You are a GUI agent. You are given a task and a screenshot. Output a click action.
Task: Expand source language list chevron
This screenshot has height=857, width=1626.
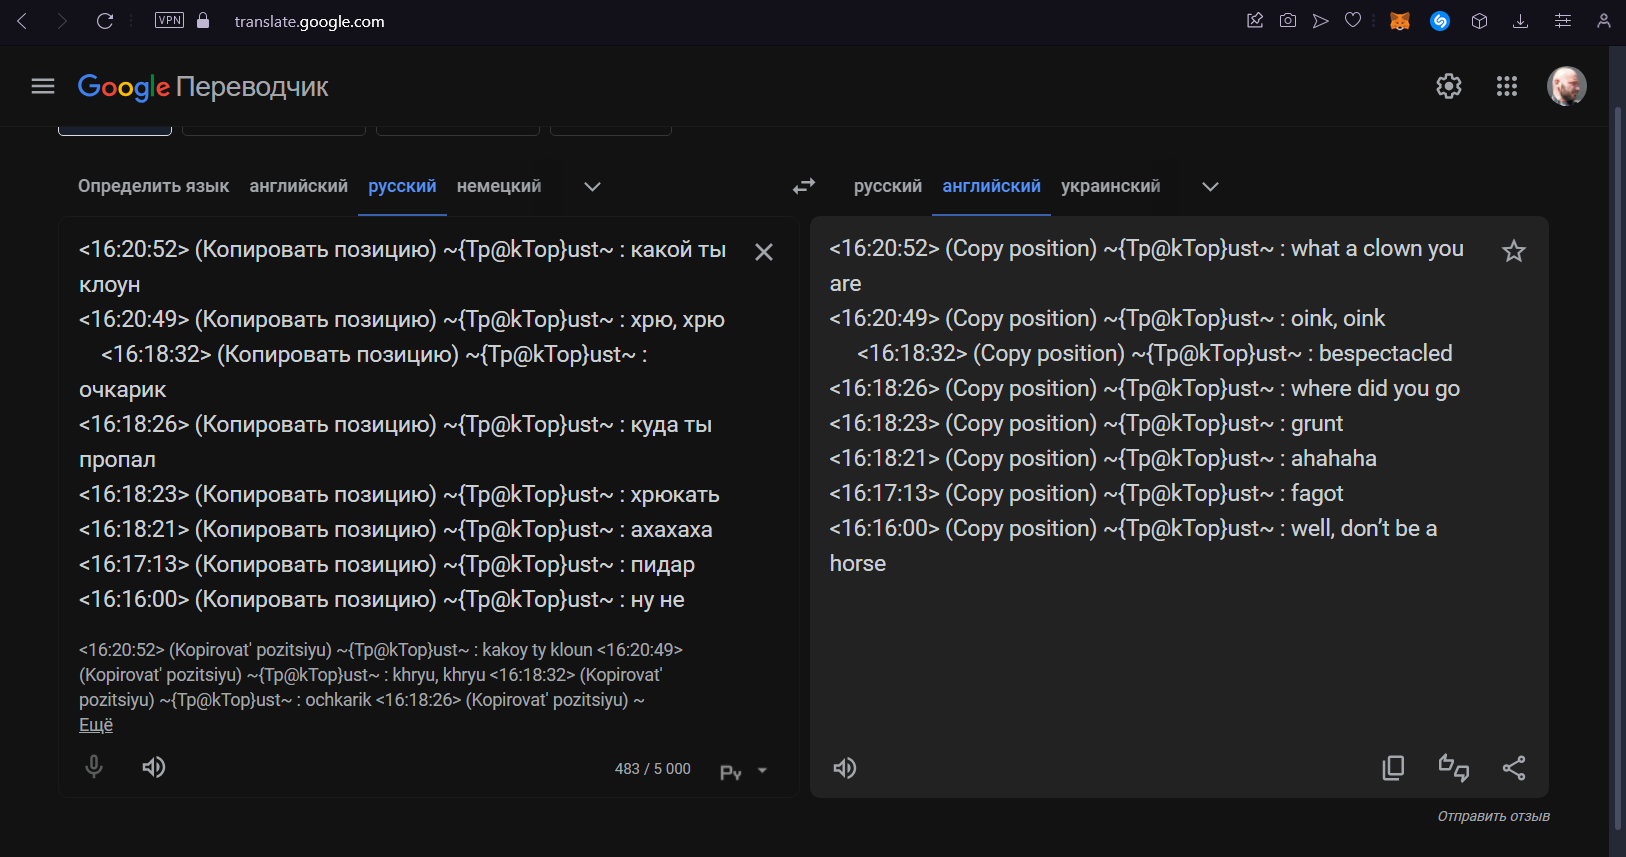coord(592,187)
